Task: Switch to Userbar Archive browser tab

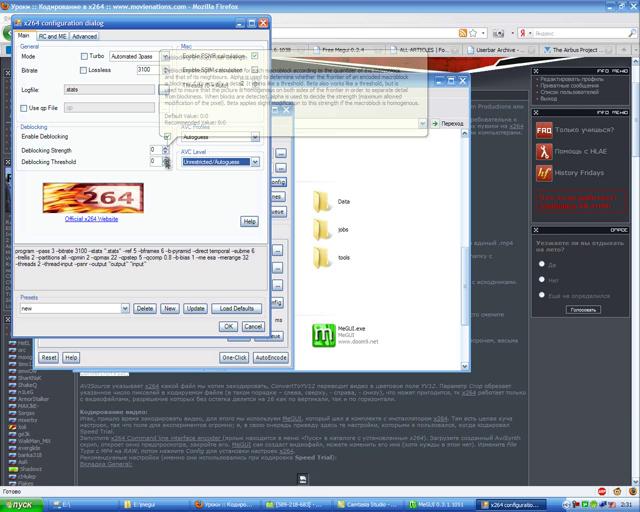Action: (x=500, y=50)
